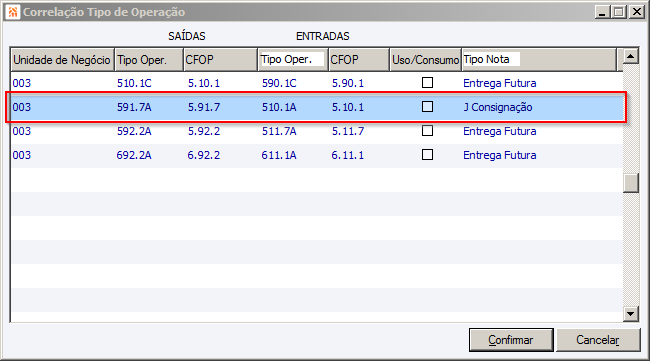Select cell 692.2A in Saídas Tipo Oper.
650x361 pixels.
(x=134, y=155)
